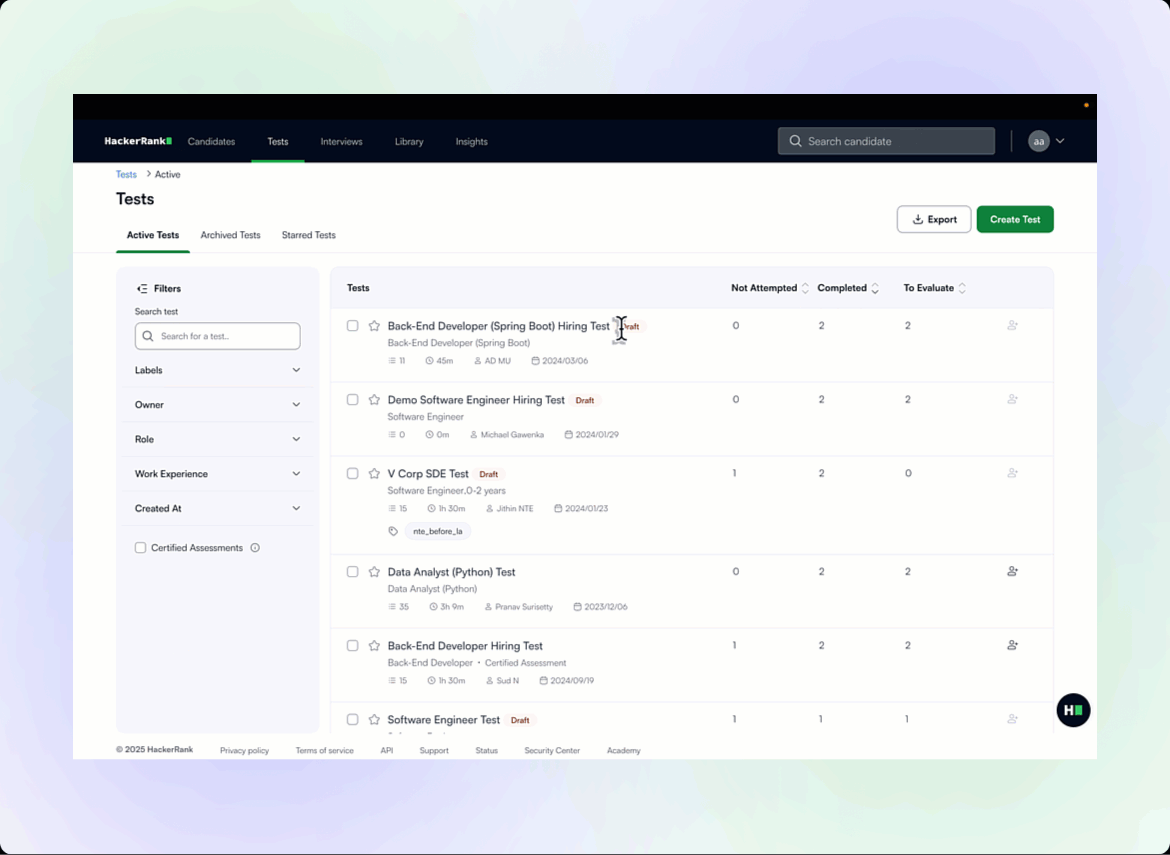
Task: Expand the Role filter
Action: pyautogui.click(x=217, y=439)
